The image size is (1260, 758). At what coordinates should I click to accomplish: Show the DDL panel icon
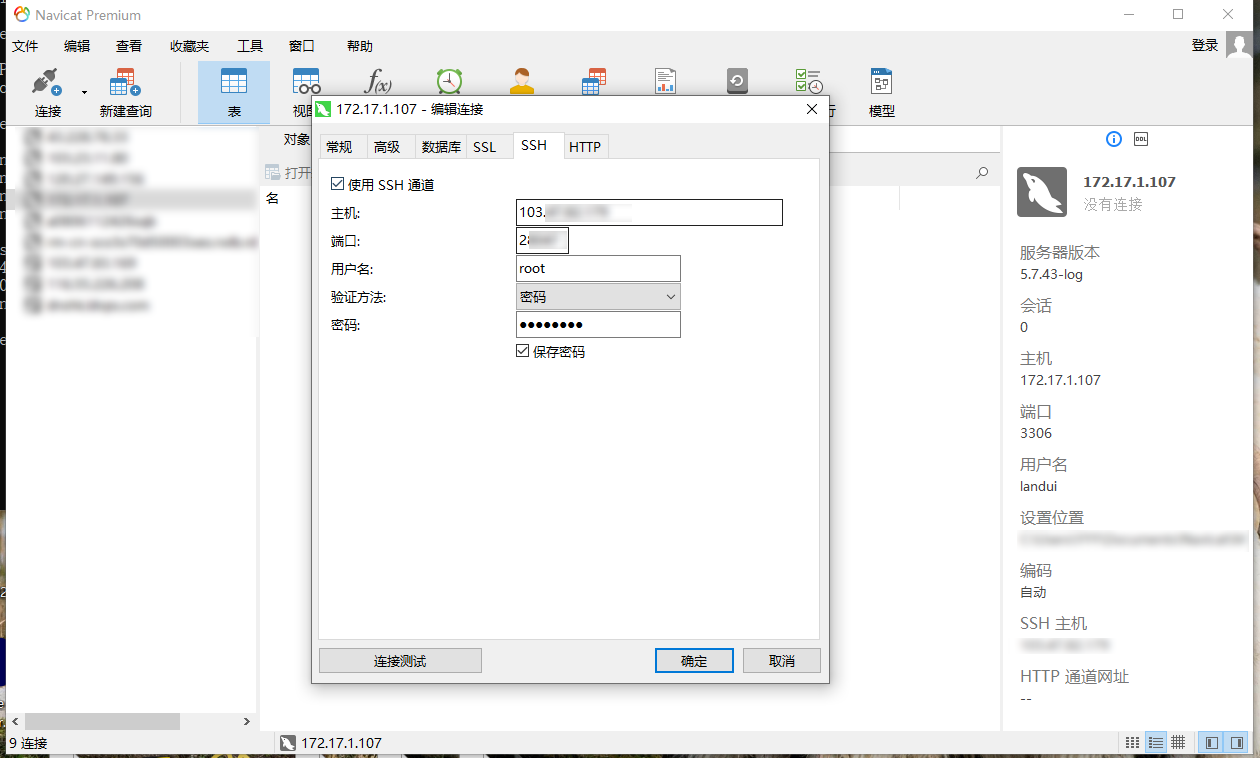point(1141,139)
